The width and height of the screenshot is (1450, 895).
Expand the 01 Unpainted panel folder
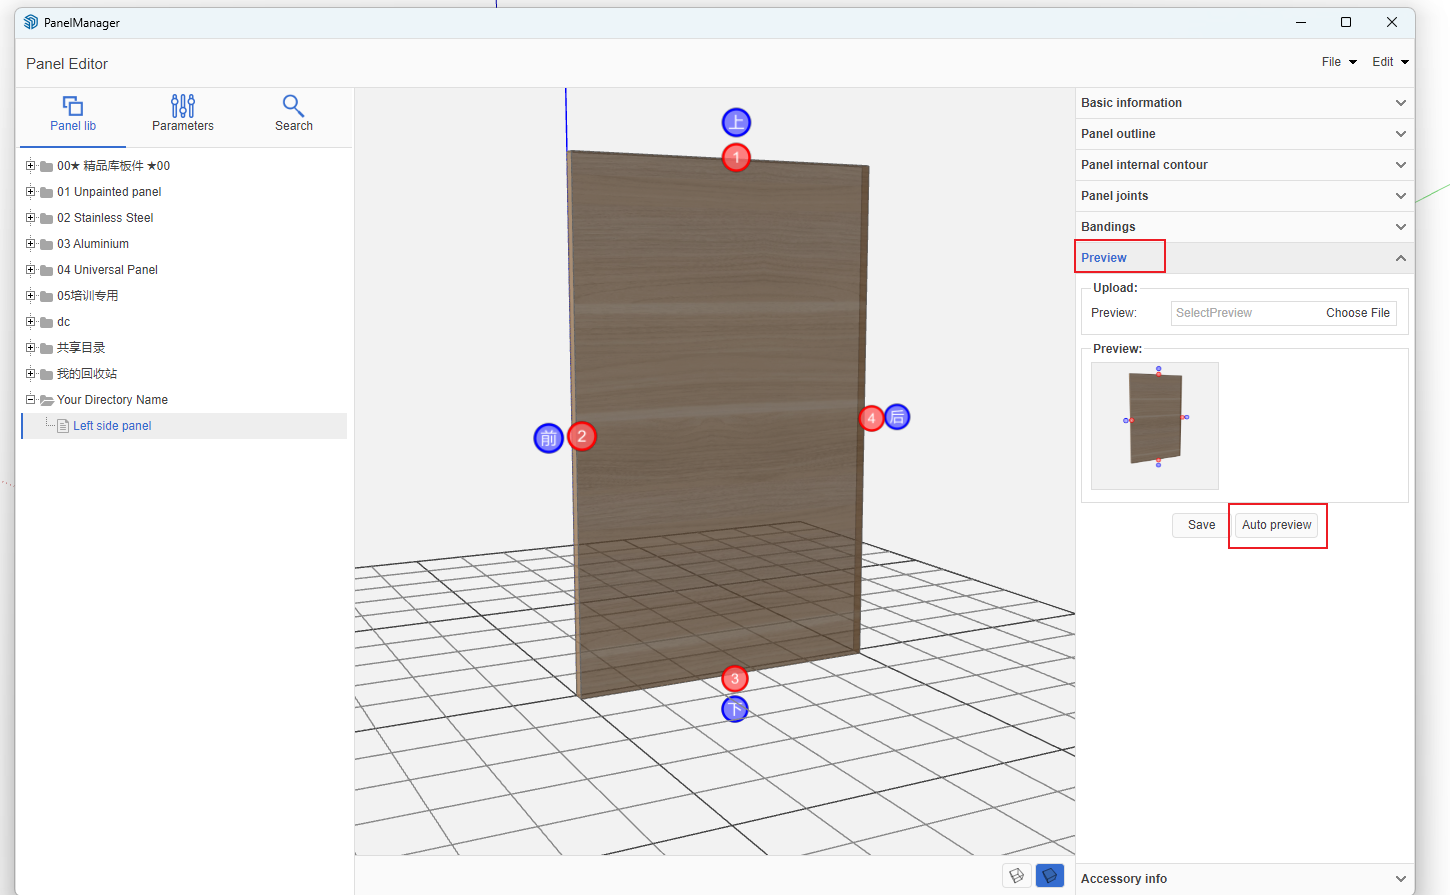31,192
